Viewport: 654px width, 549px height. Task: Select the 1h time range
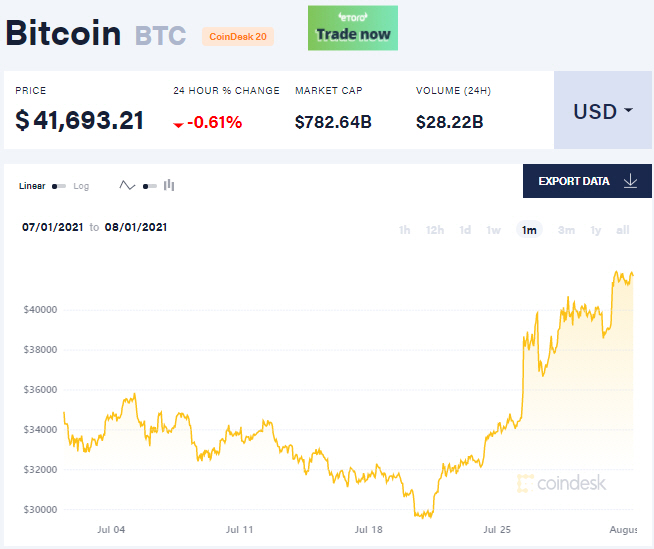coord(404,230)
